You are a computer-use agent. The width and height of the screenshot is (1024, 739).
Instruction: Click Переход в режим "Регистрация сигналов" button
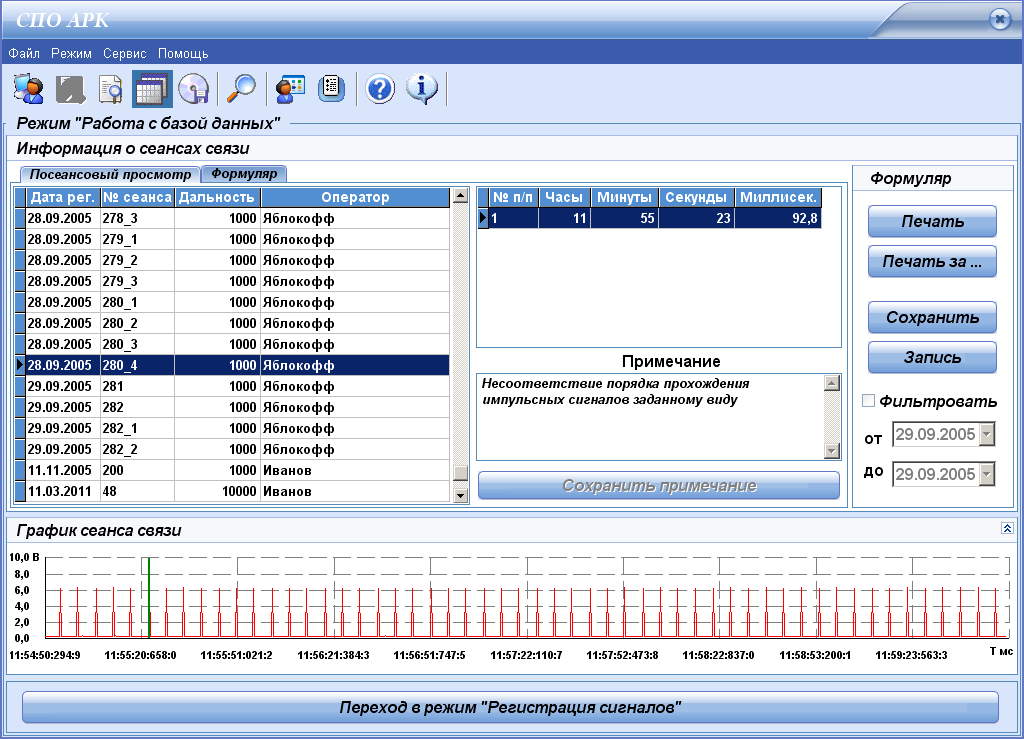pos(510,707)
